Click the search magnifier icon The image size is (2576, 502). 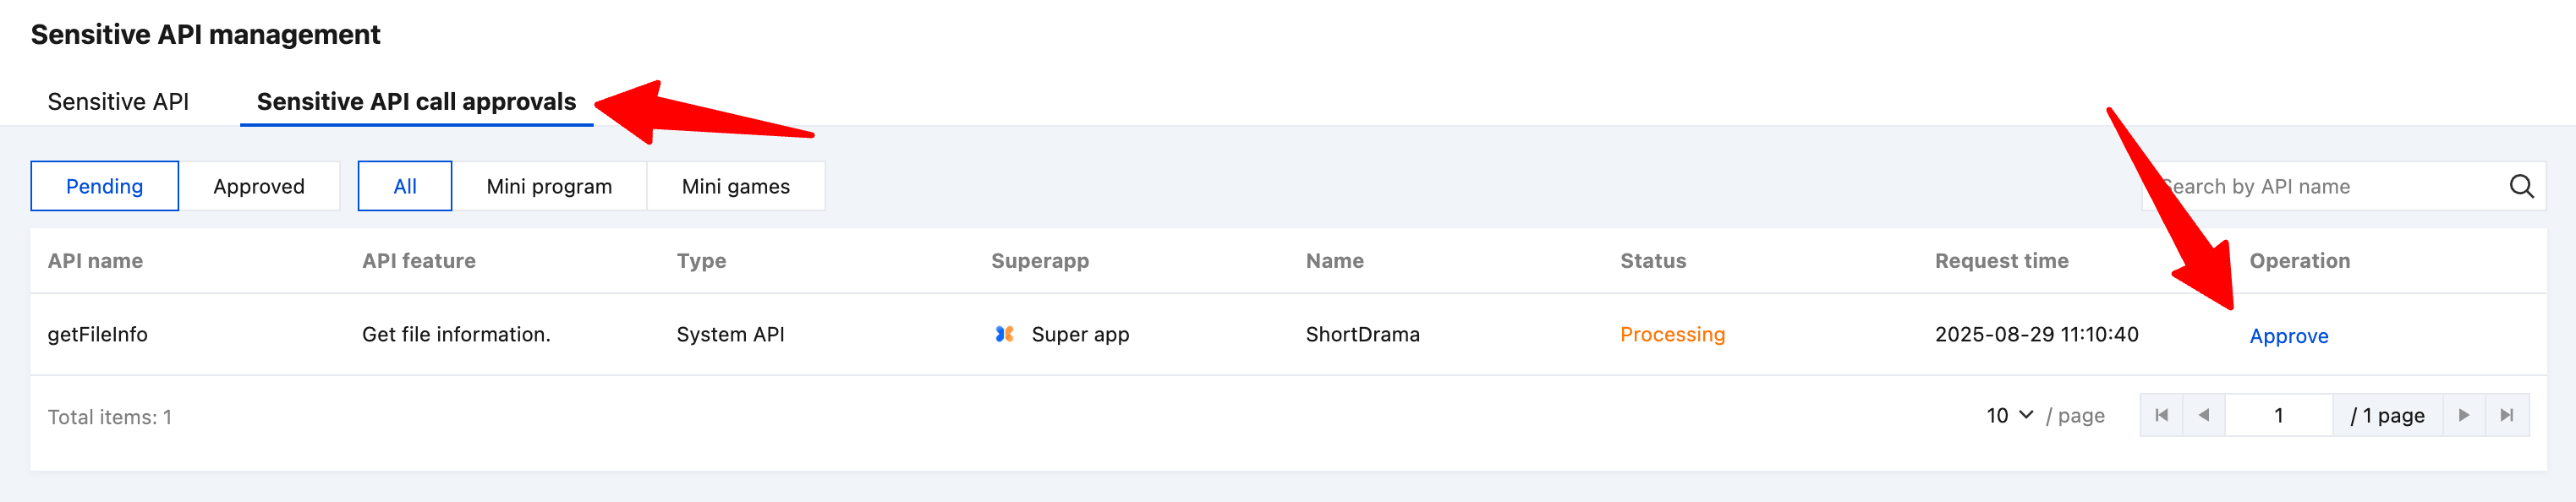click(x=2520, y=186)
